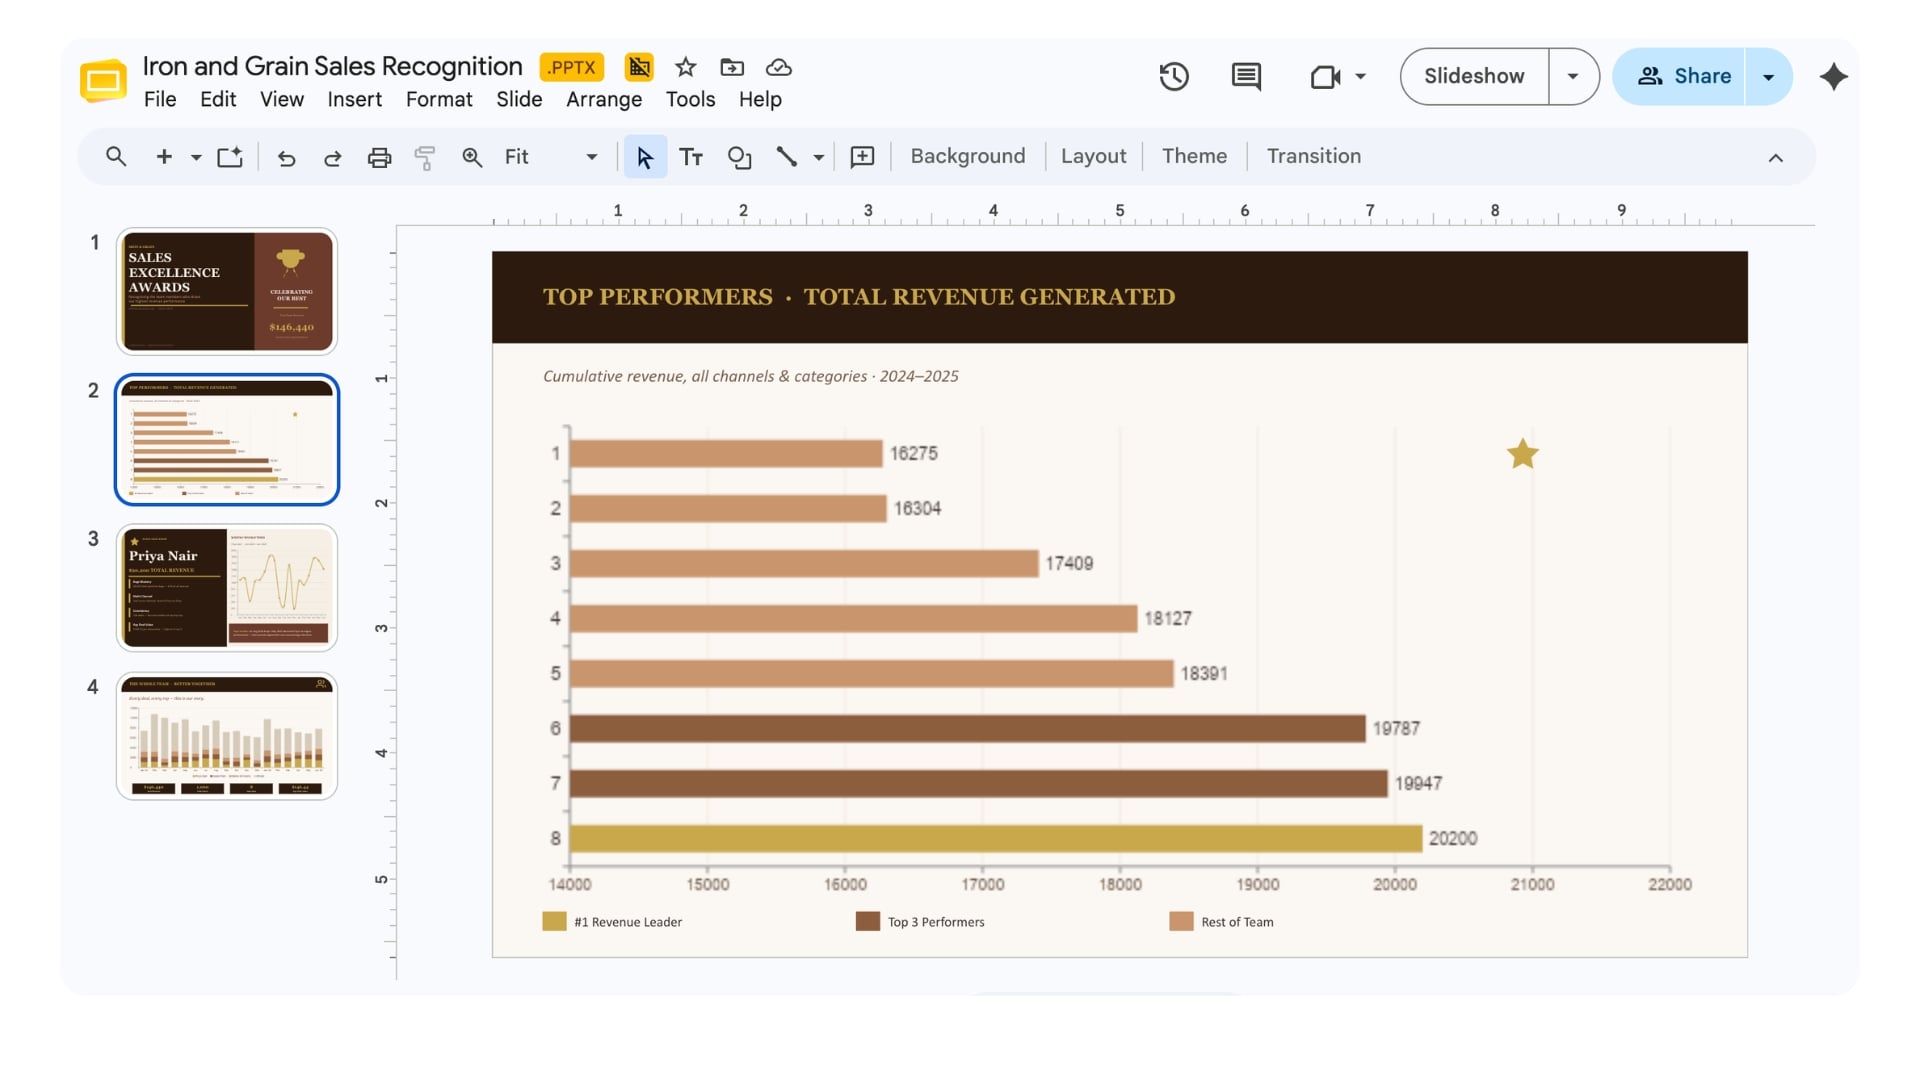Add a new slide with plus icon
Screen dimensions: 1920x1080
pos(164,156)
